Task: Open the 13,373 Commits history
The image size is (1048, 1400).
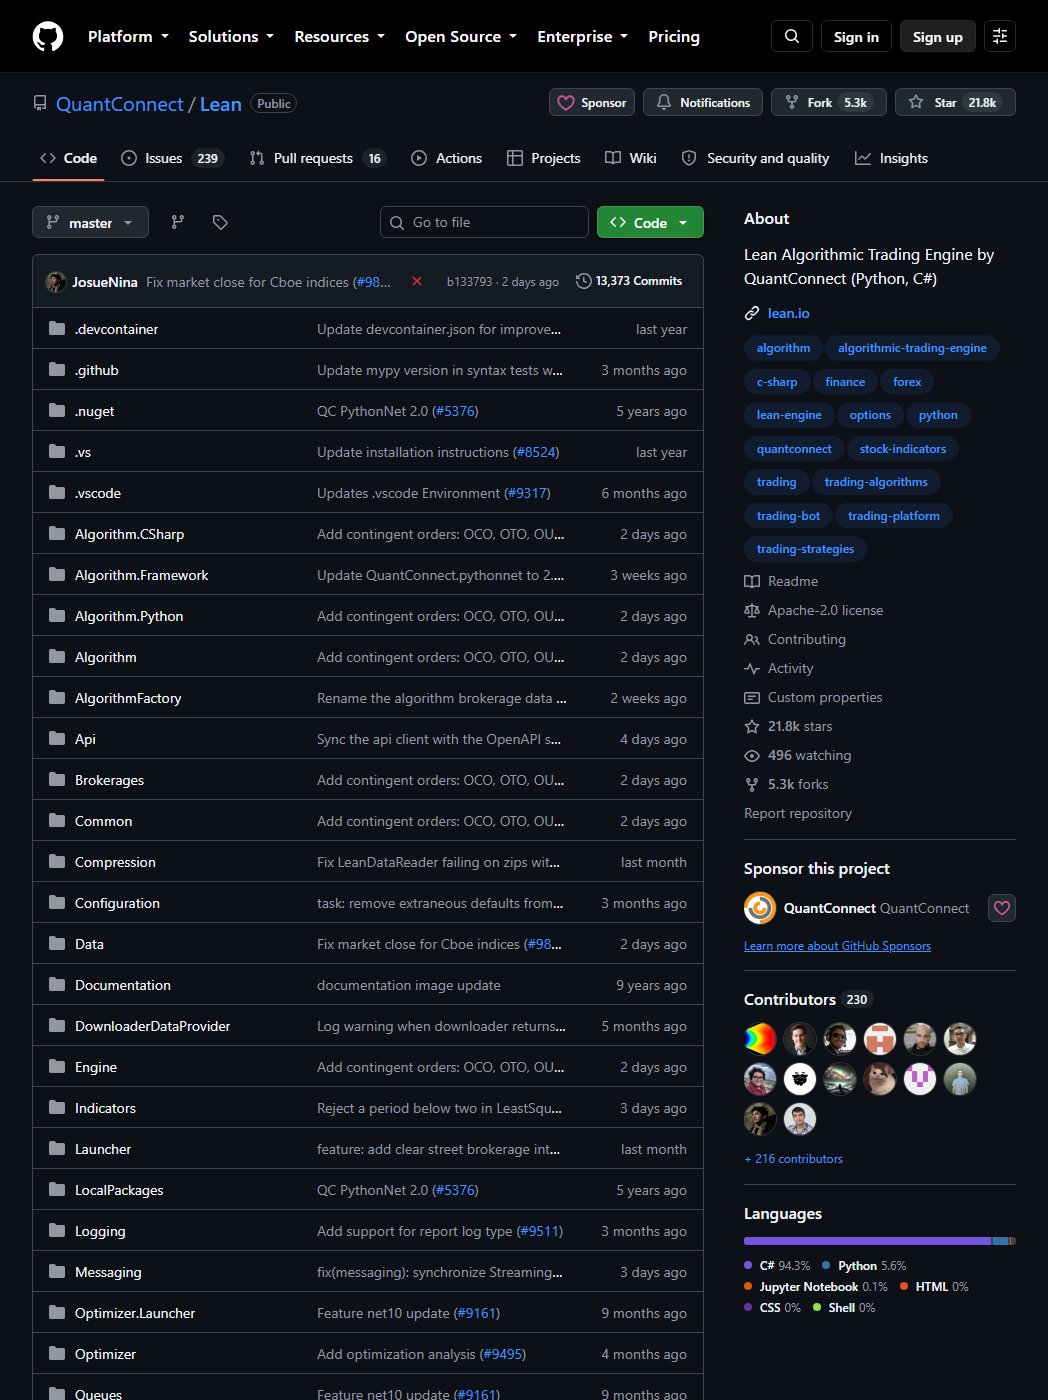Action: pos(629,281)
